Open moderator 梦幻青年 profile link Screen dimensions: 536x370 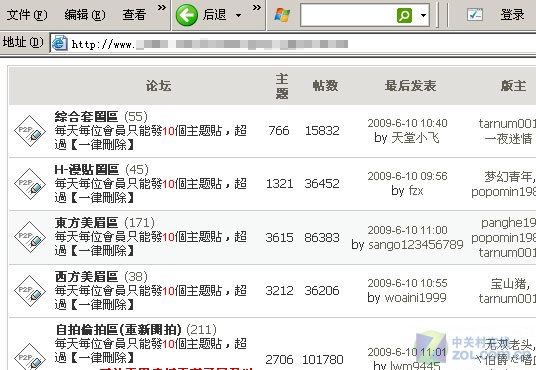click(508, 177)
